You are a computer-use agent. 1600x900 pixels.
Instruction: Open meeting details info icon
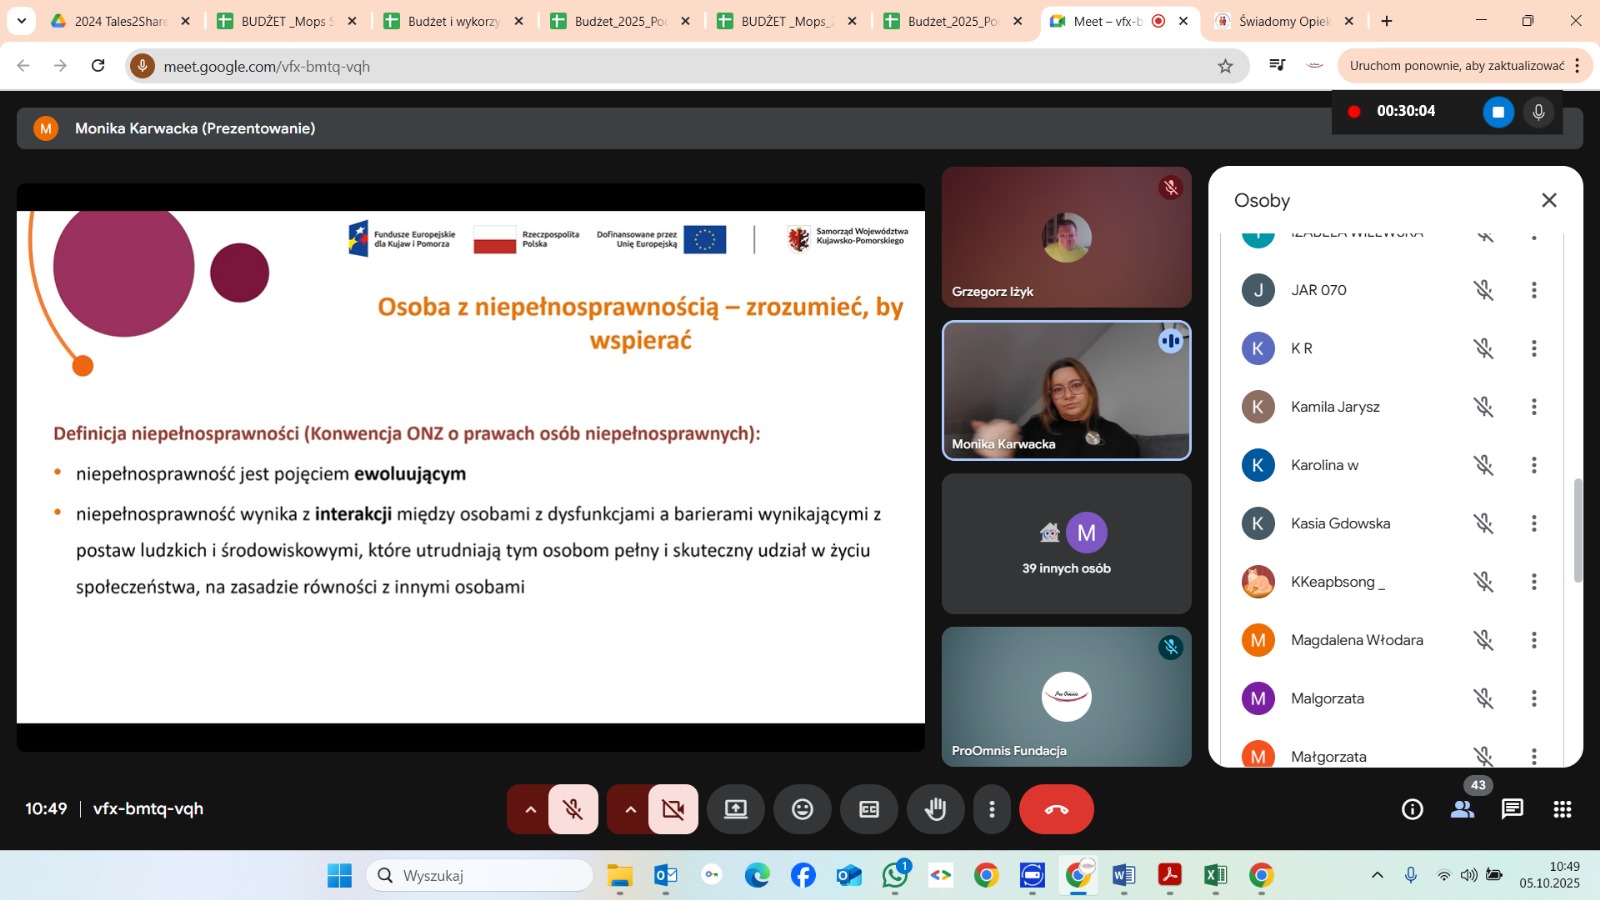click(x=1412, y=809)
